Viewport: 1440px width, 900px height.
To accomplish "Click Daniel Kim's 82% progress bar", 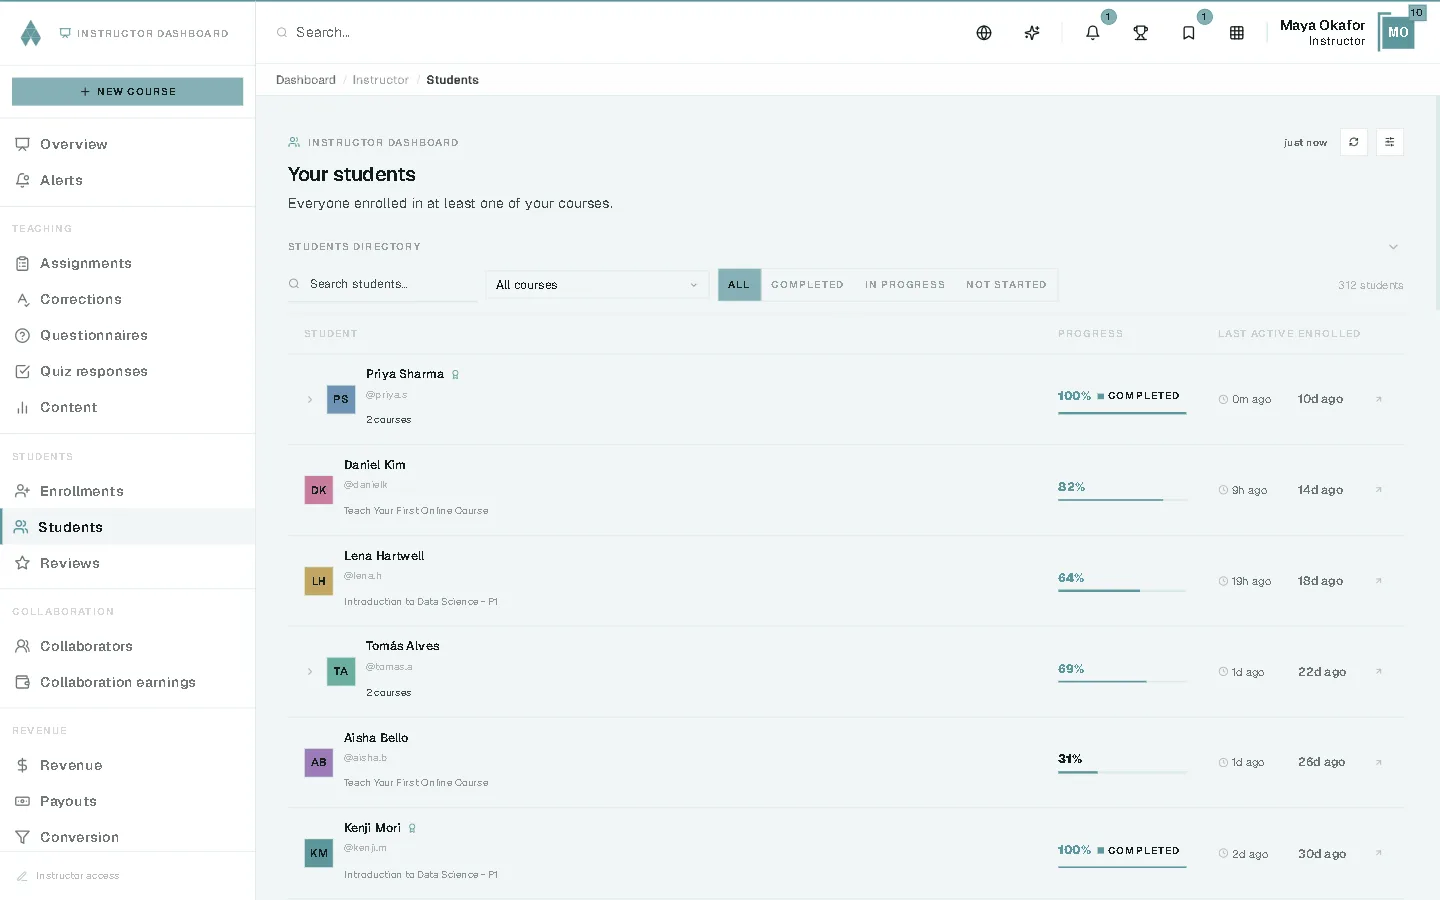I will point(1122,499).
